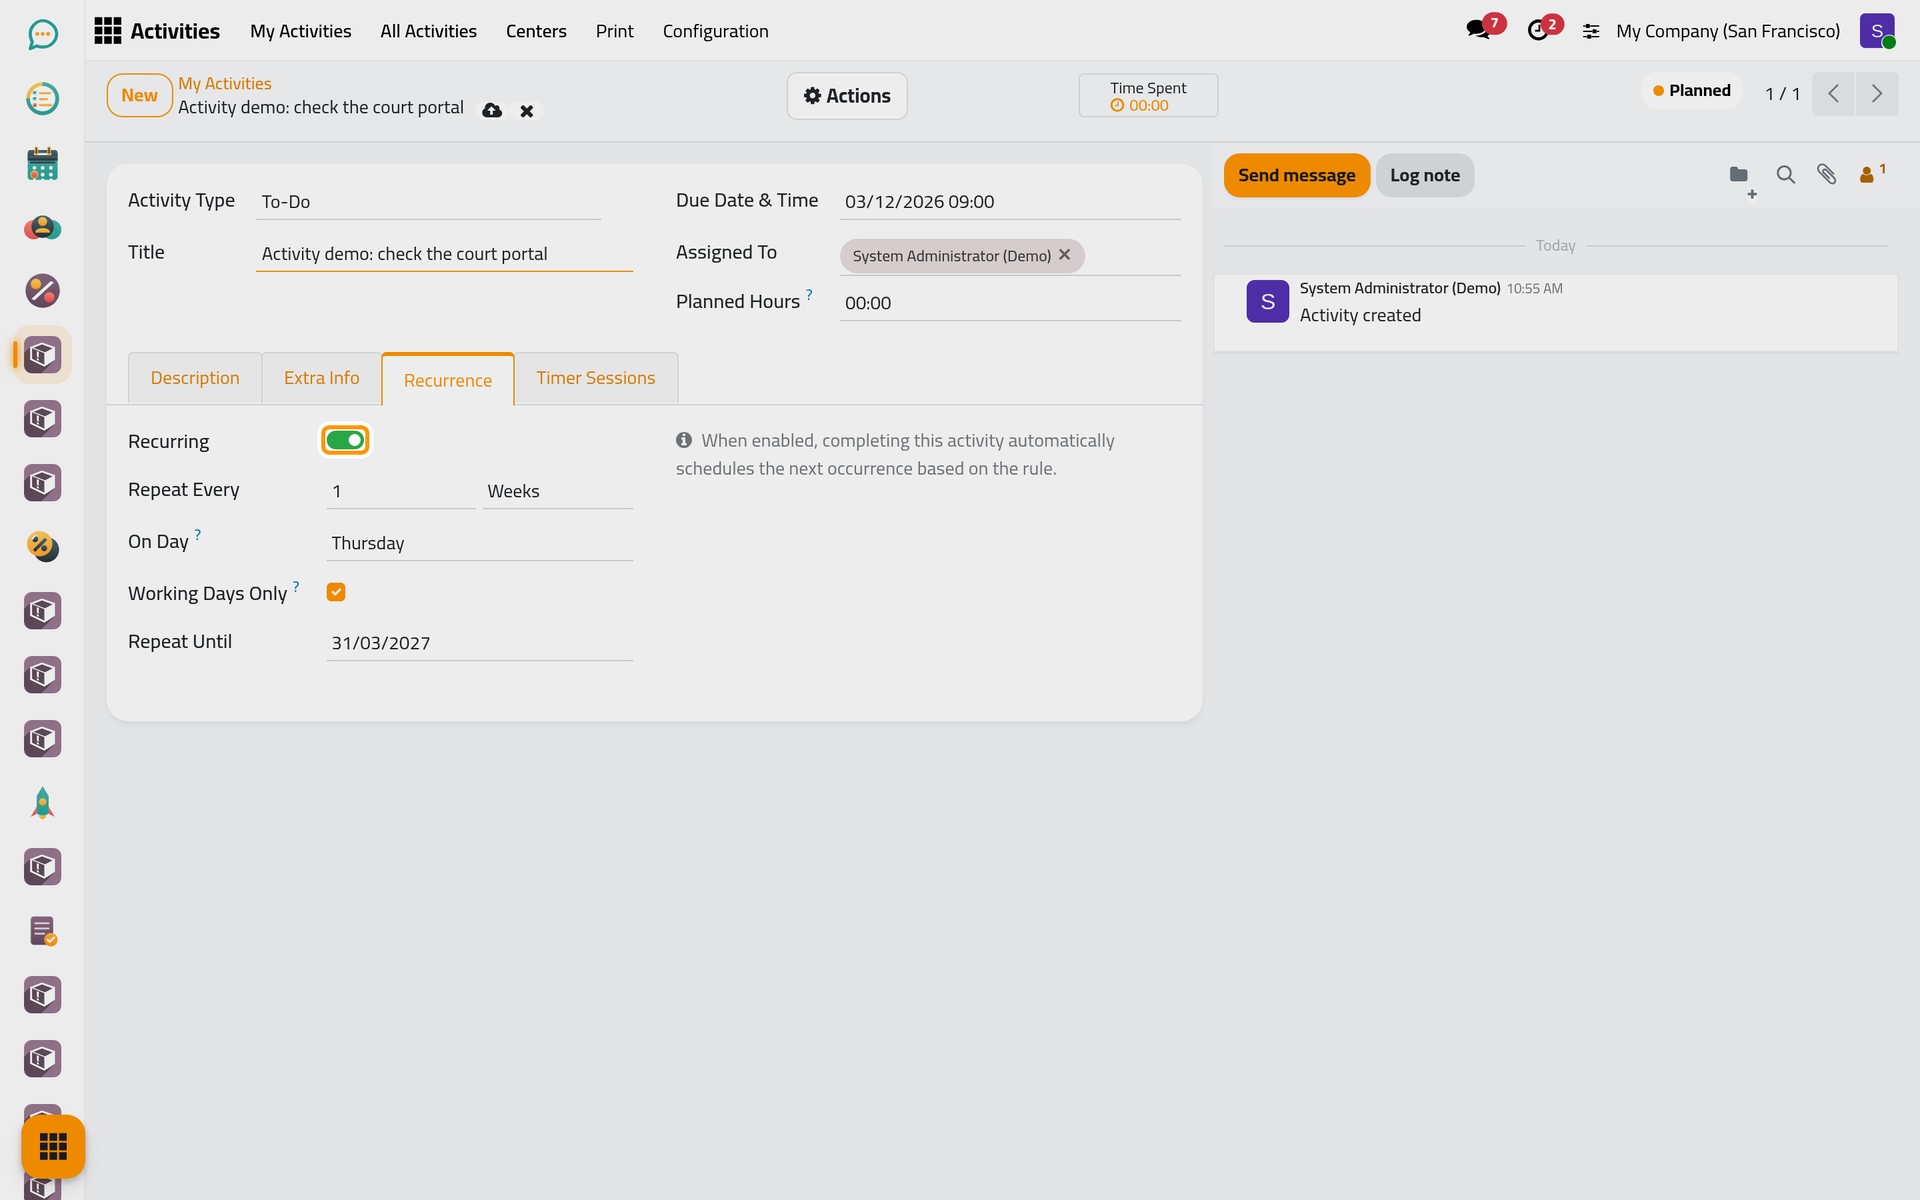1920x1200 pixels.
Task: Open the On Day Thursday dropdown
Action: coord(479,543)
